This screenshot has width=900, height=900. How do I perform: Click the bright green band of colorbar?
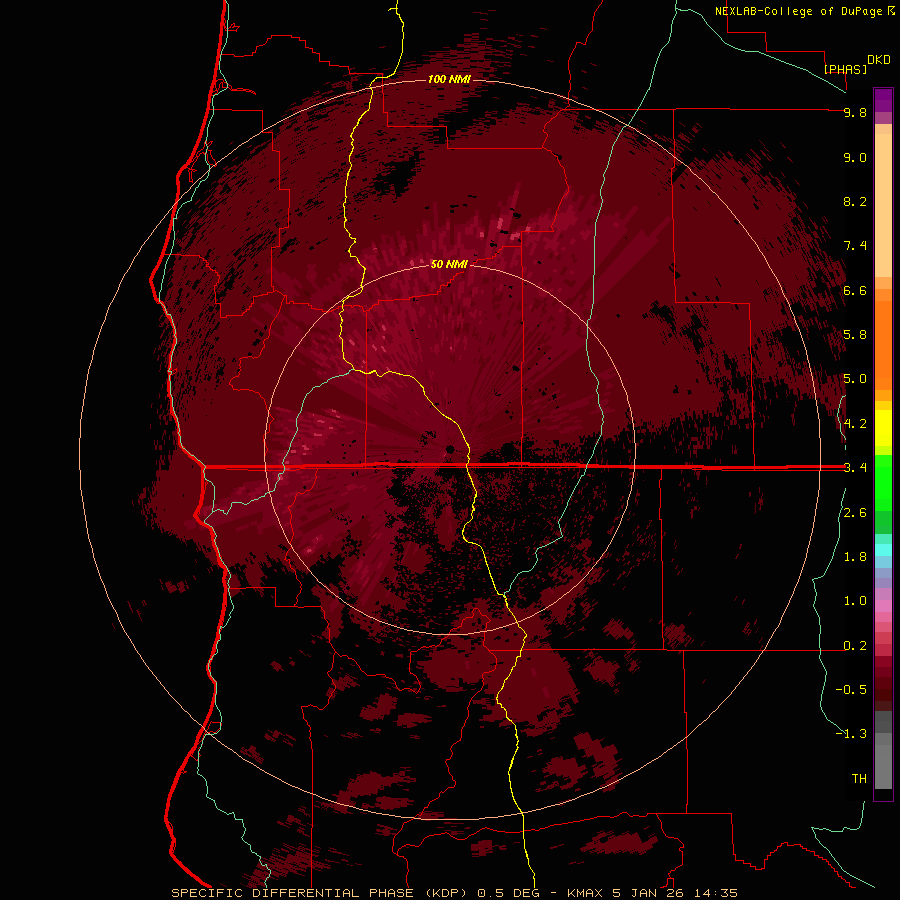pyautogui.click(x=883, y=482)
